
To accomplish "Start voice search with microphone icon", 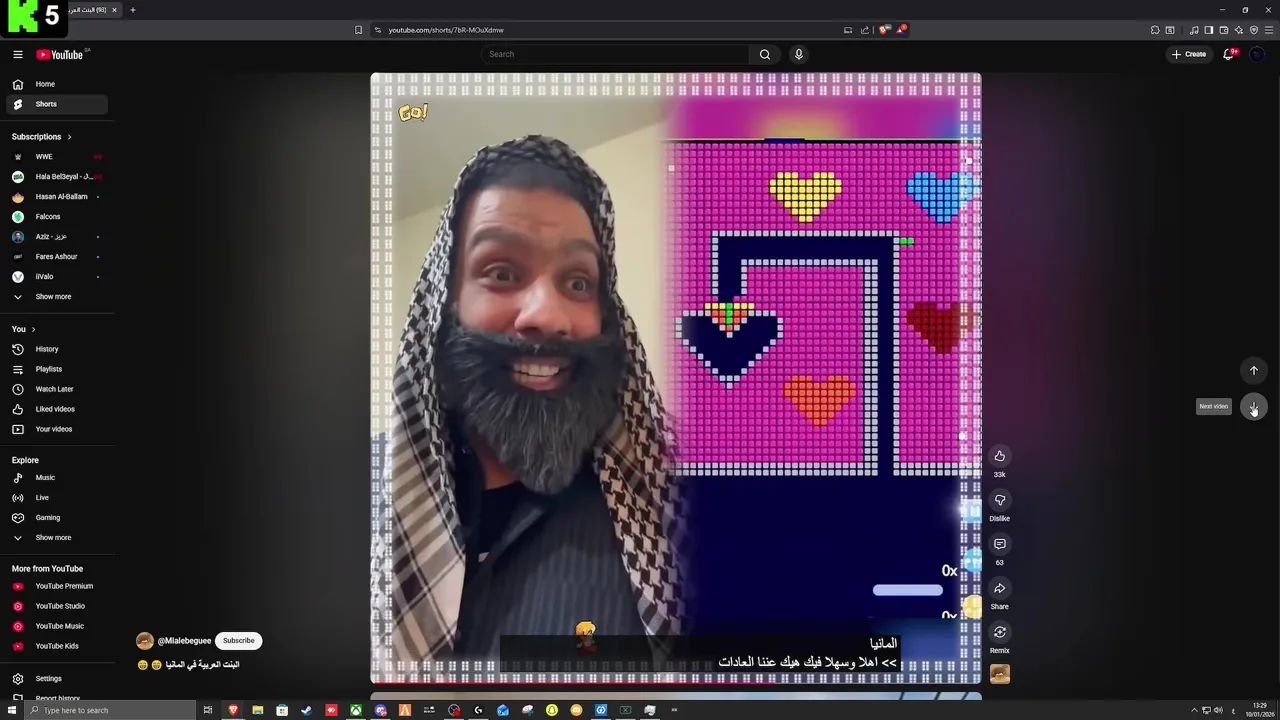I will pos(798,54).
